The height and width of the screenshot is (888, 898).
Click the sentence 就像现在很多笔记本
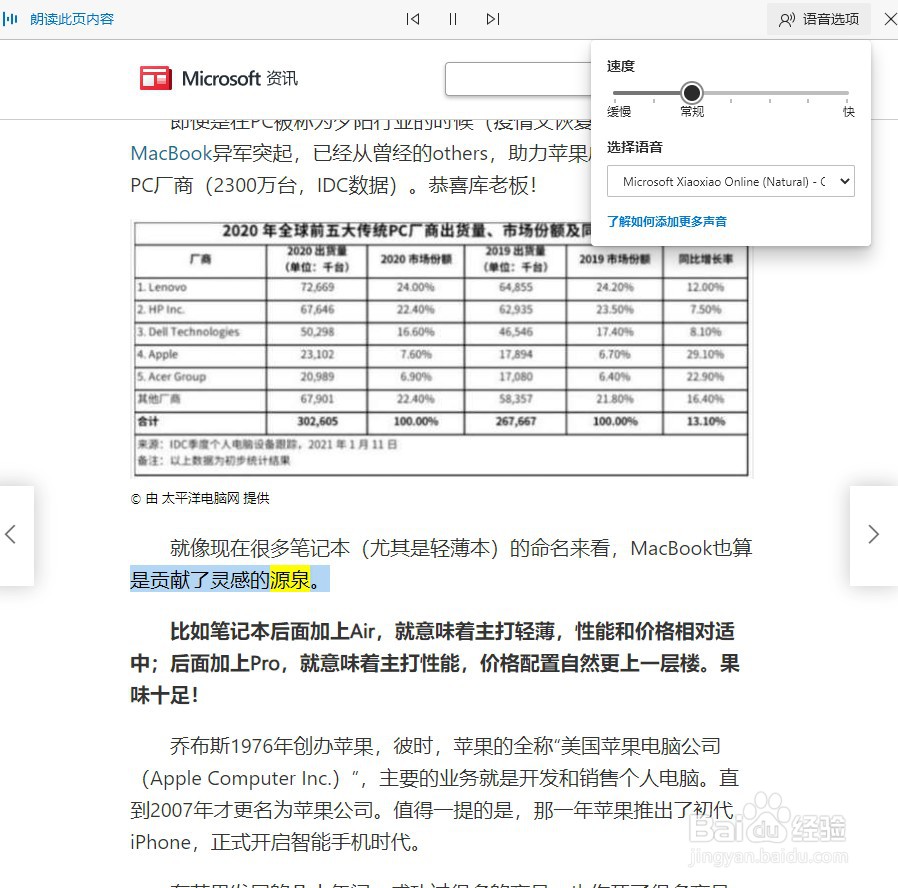[441, 565]
